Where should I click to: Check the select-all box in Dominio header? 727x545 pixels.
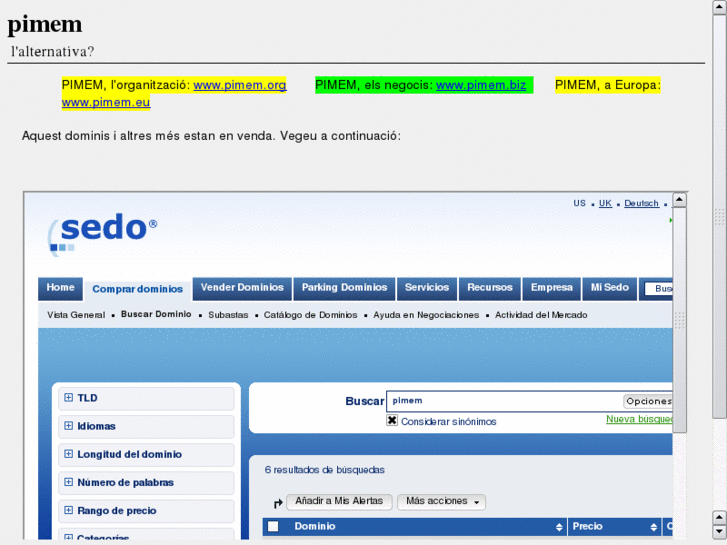click(x=273, y=526)
